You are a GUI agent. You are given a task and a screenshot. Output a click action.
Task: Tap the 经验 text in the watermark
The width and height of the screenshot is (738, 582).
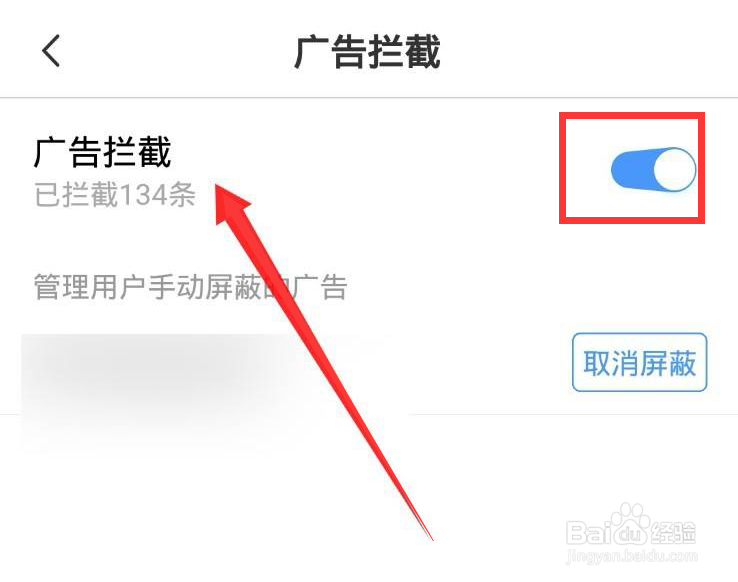tap(673, 533)
